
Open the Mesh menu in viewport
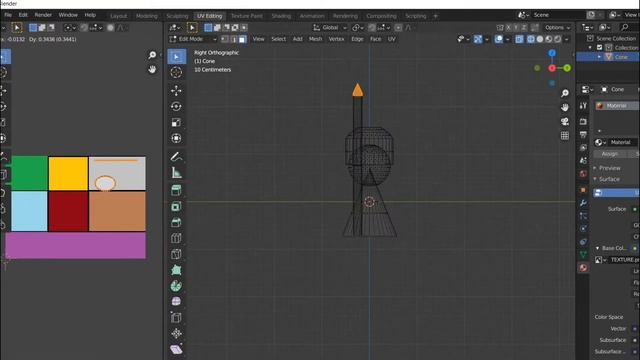coord(315,39)
